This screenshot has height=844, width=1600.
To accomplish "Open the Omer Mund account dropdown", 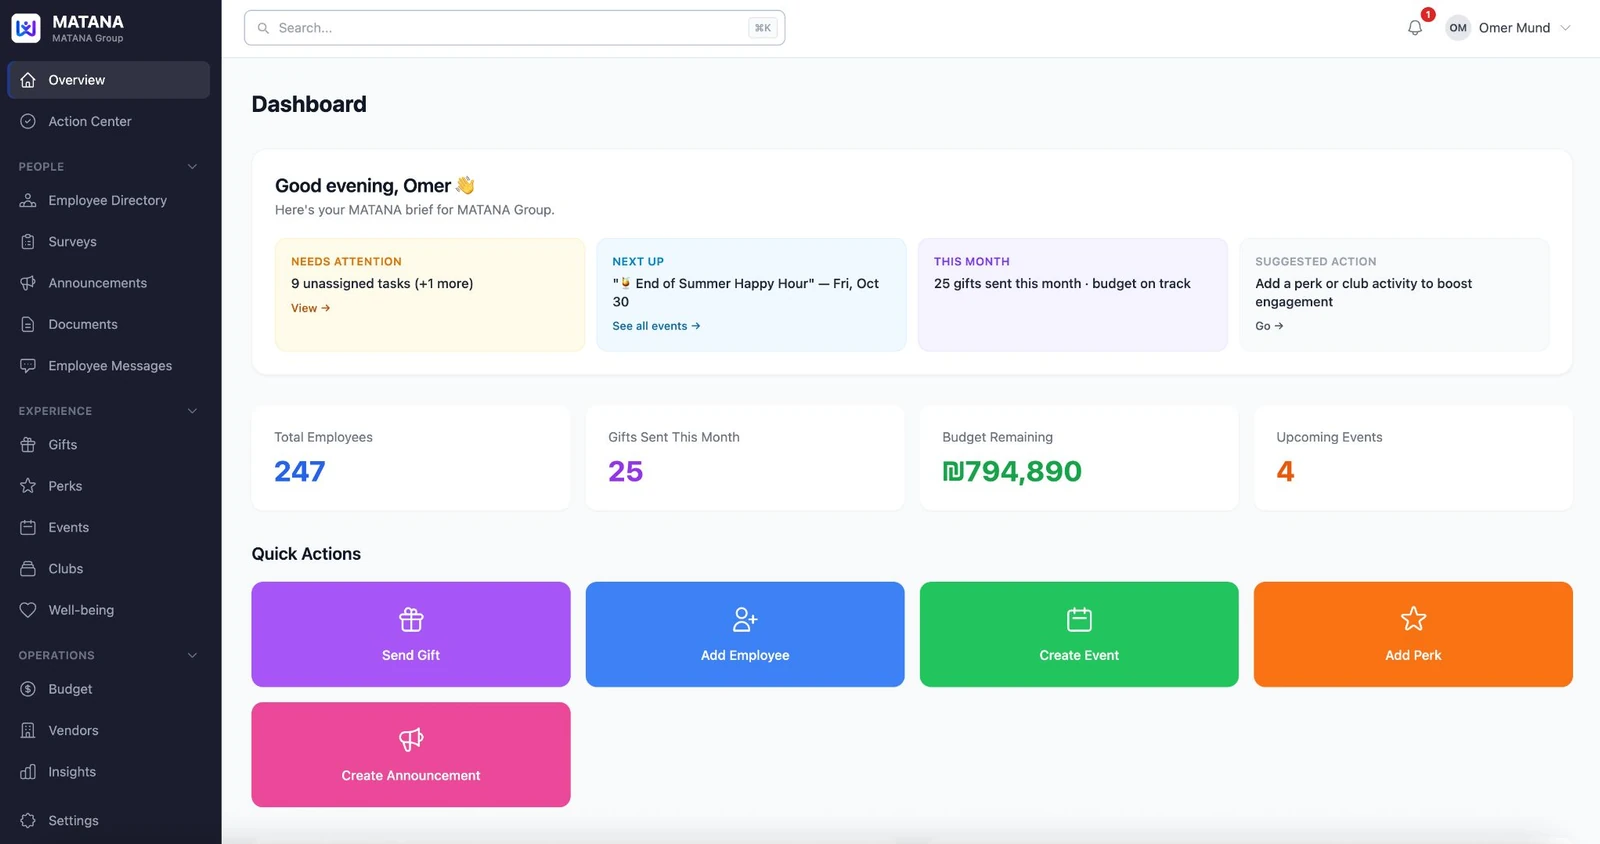I will 1509,28.
